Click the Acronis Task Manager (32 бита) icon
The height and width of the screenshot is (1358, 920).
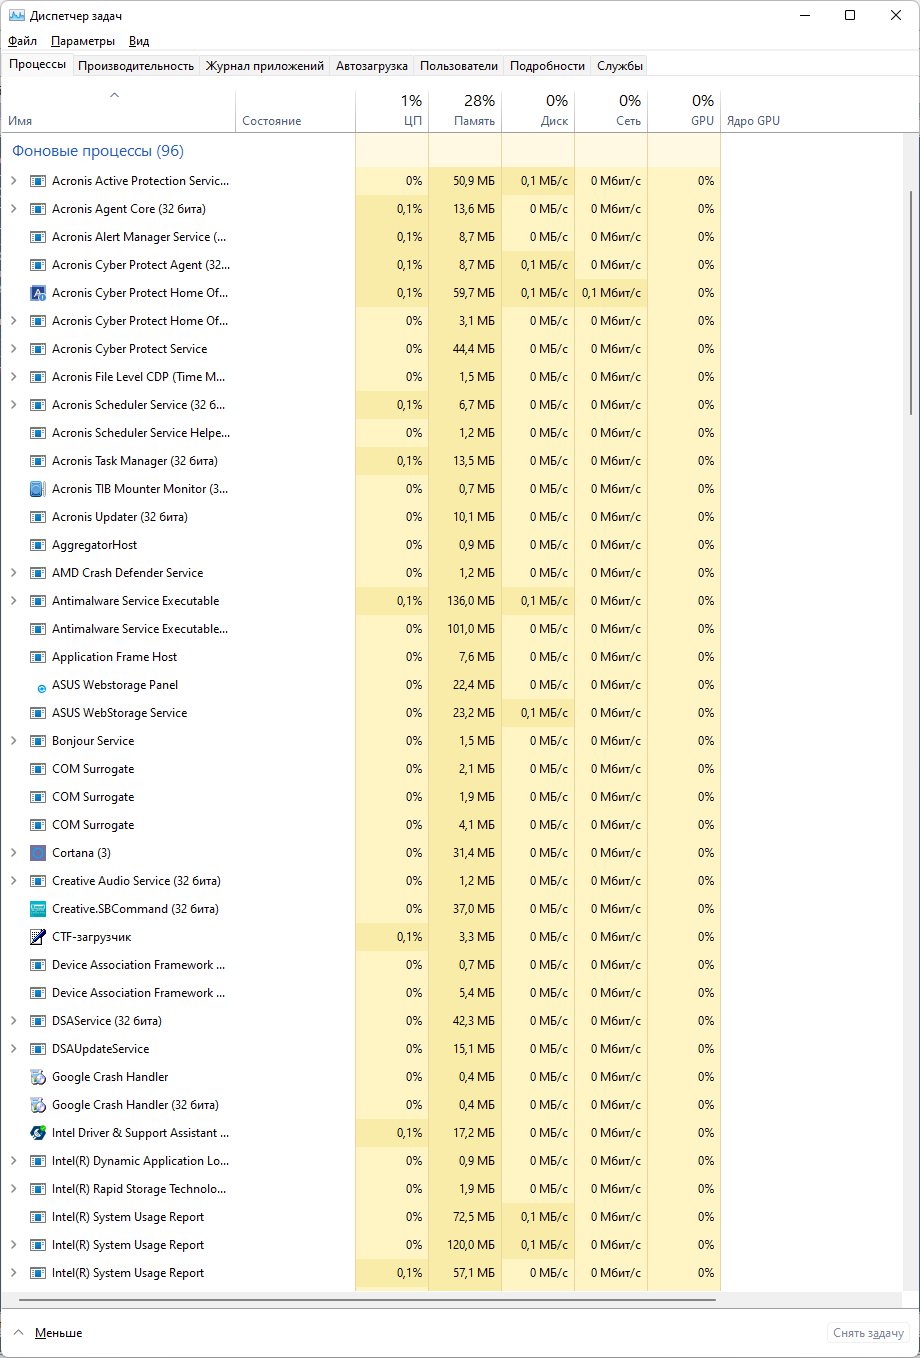[x=38, y=461]
